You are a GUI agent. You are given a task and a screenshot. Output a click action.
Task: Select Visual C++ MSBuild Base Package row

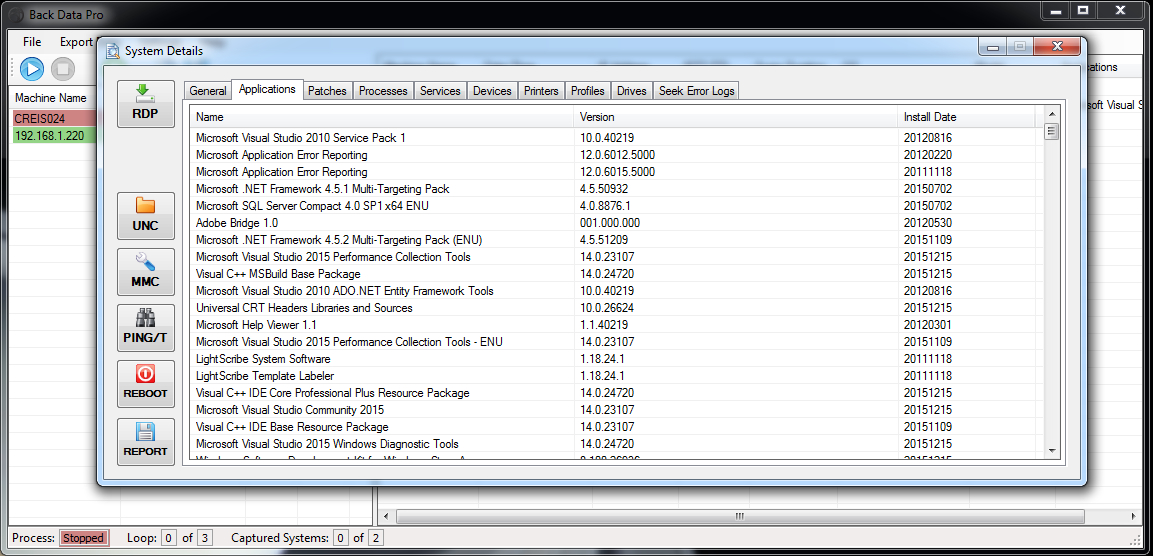(617, 274)
